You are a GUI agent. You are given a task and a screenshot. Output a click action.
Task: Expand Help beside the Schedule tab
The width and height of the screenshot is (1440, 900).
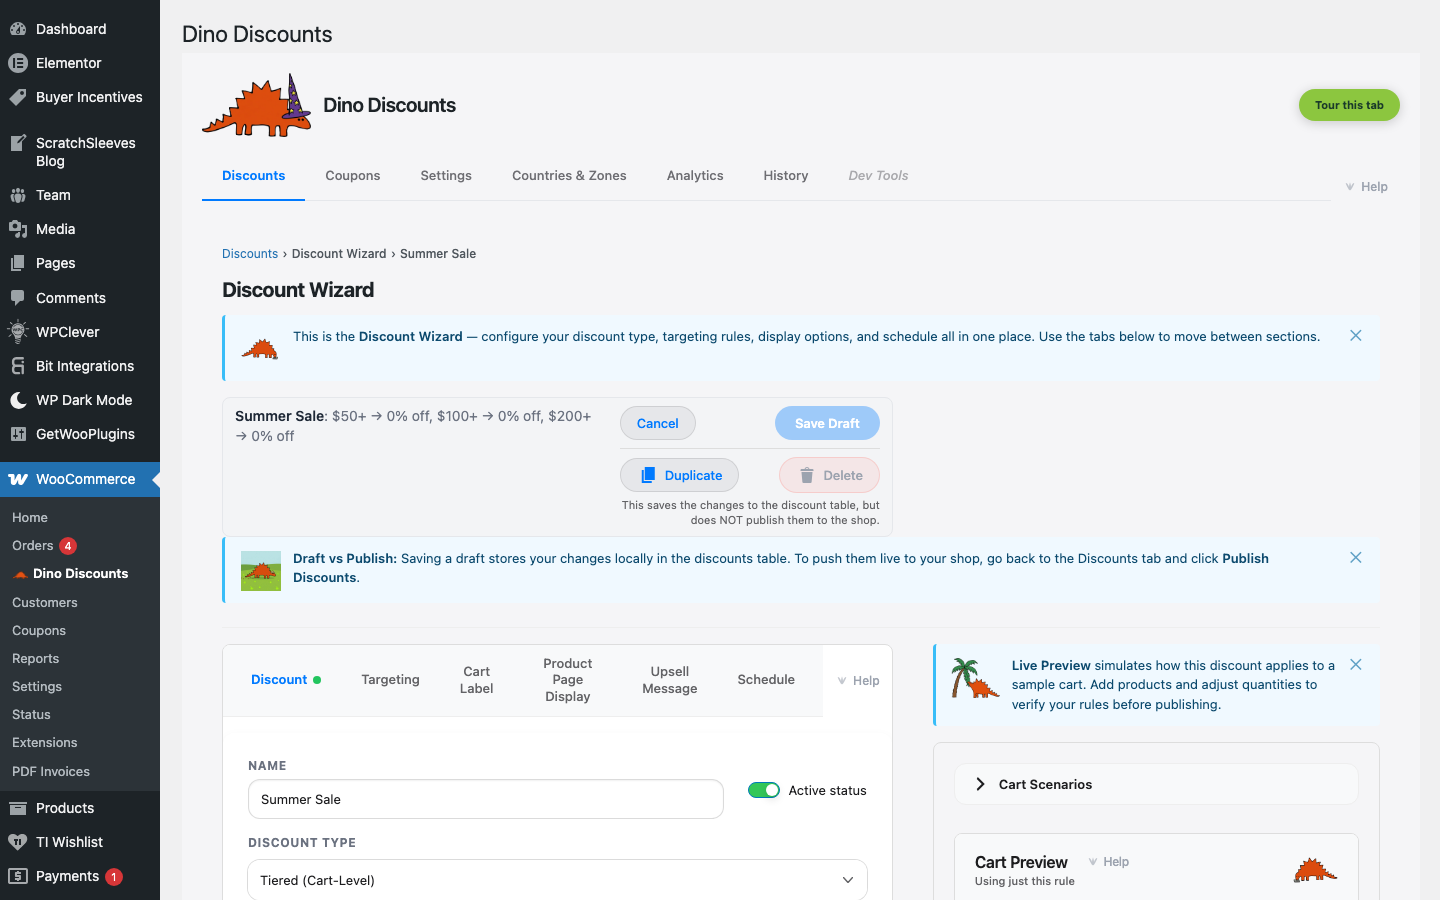(x=858, y=681)
